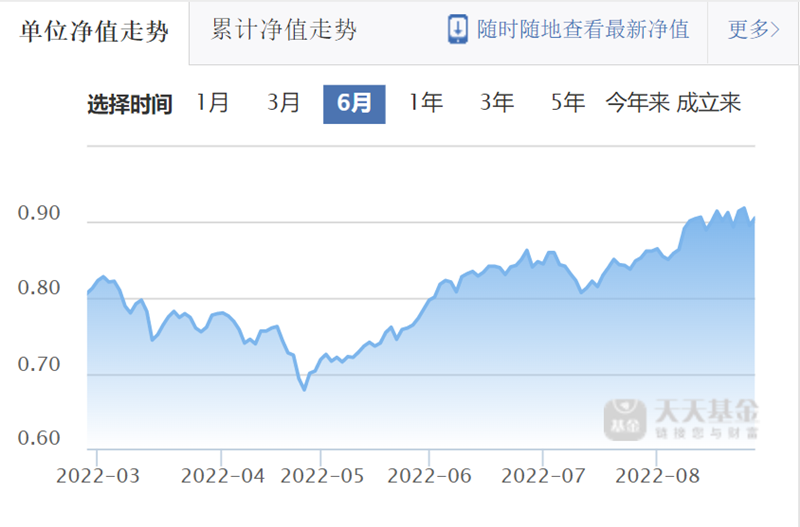Viewport: 800px width, 527px height.
Task: Select the 6月 time range
Action: click(x=354, y=104)
